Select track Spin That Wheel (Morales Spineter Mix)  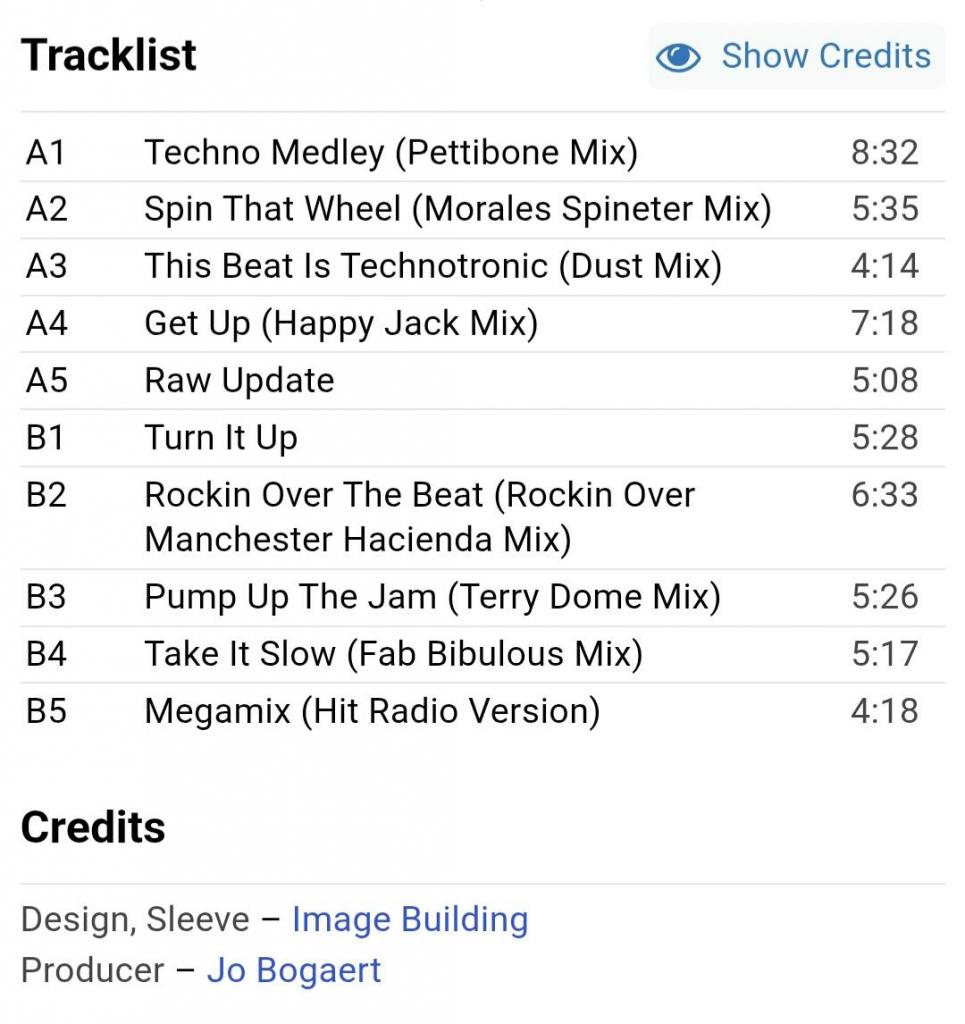[457, 210]
